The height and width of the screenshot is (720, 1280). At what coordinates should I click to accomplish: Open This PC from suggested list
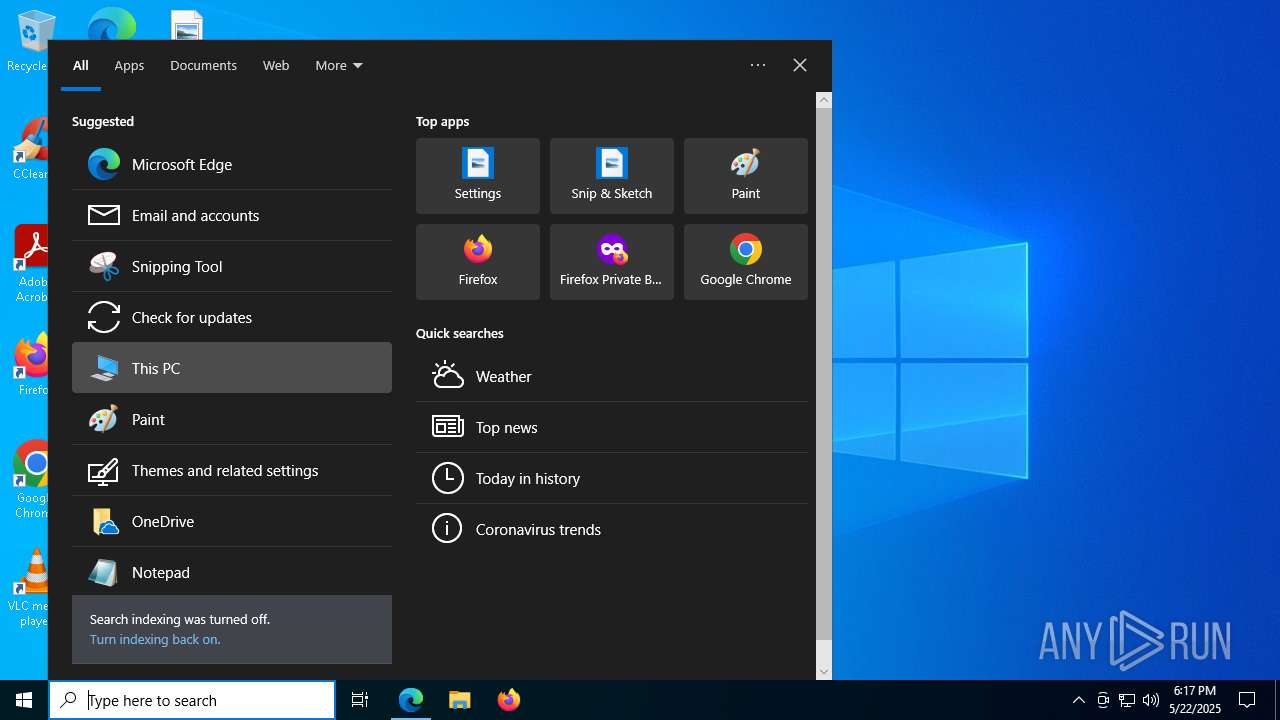tap(232, 368)
